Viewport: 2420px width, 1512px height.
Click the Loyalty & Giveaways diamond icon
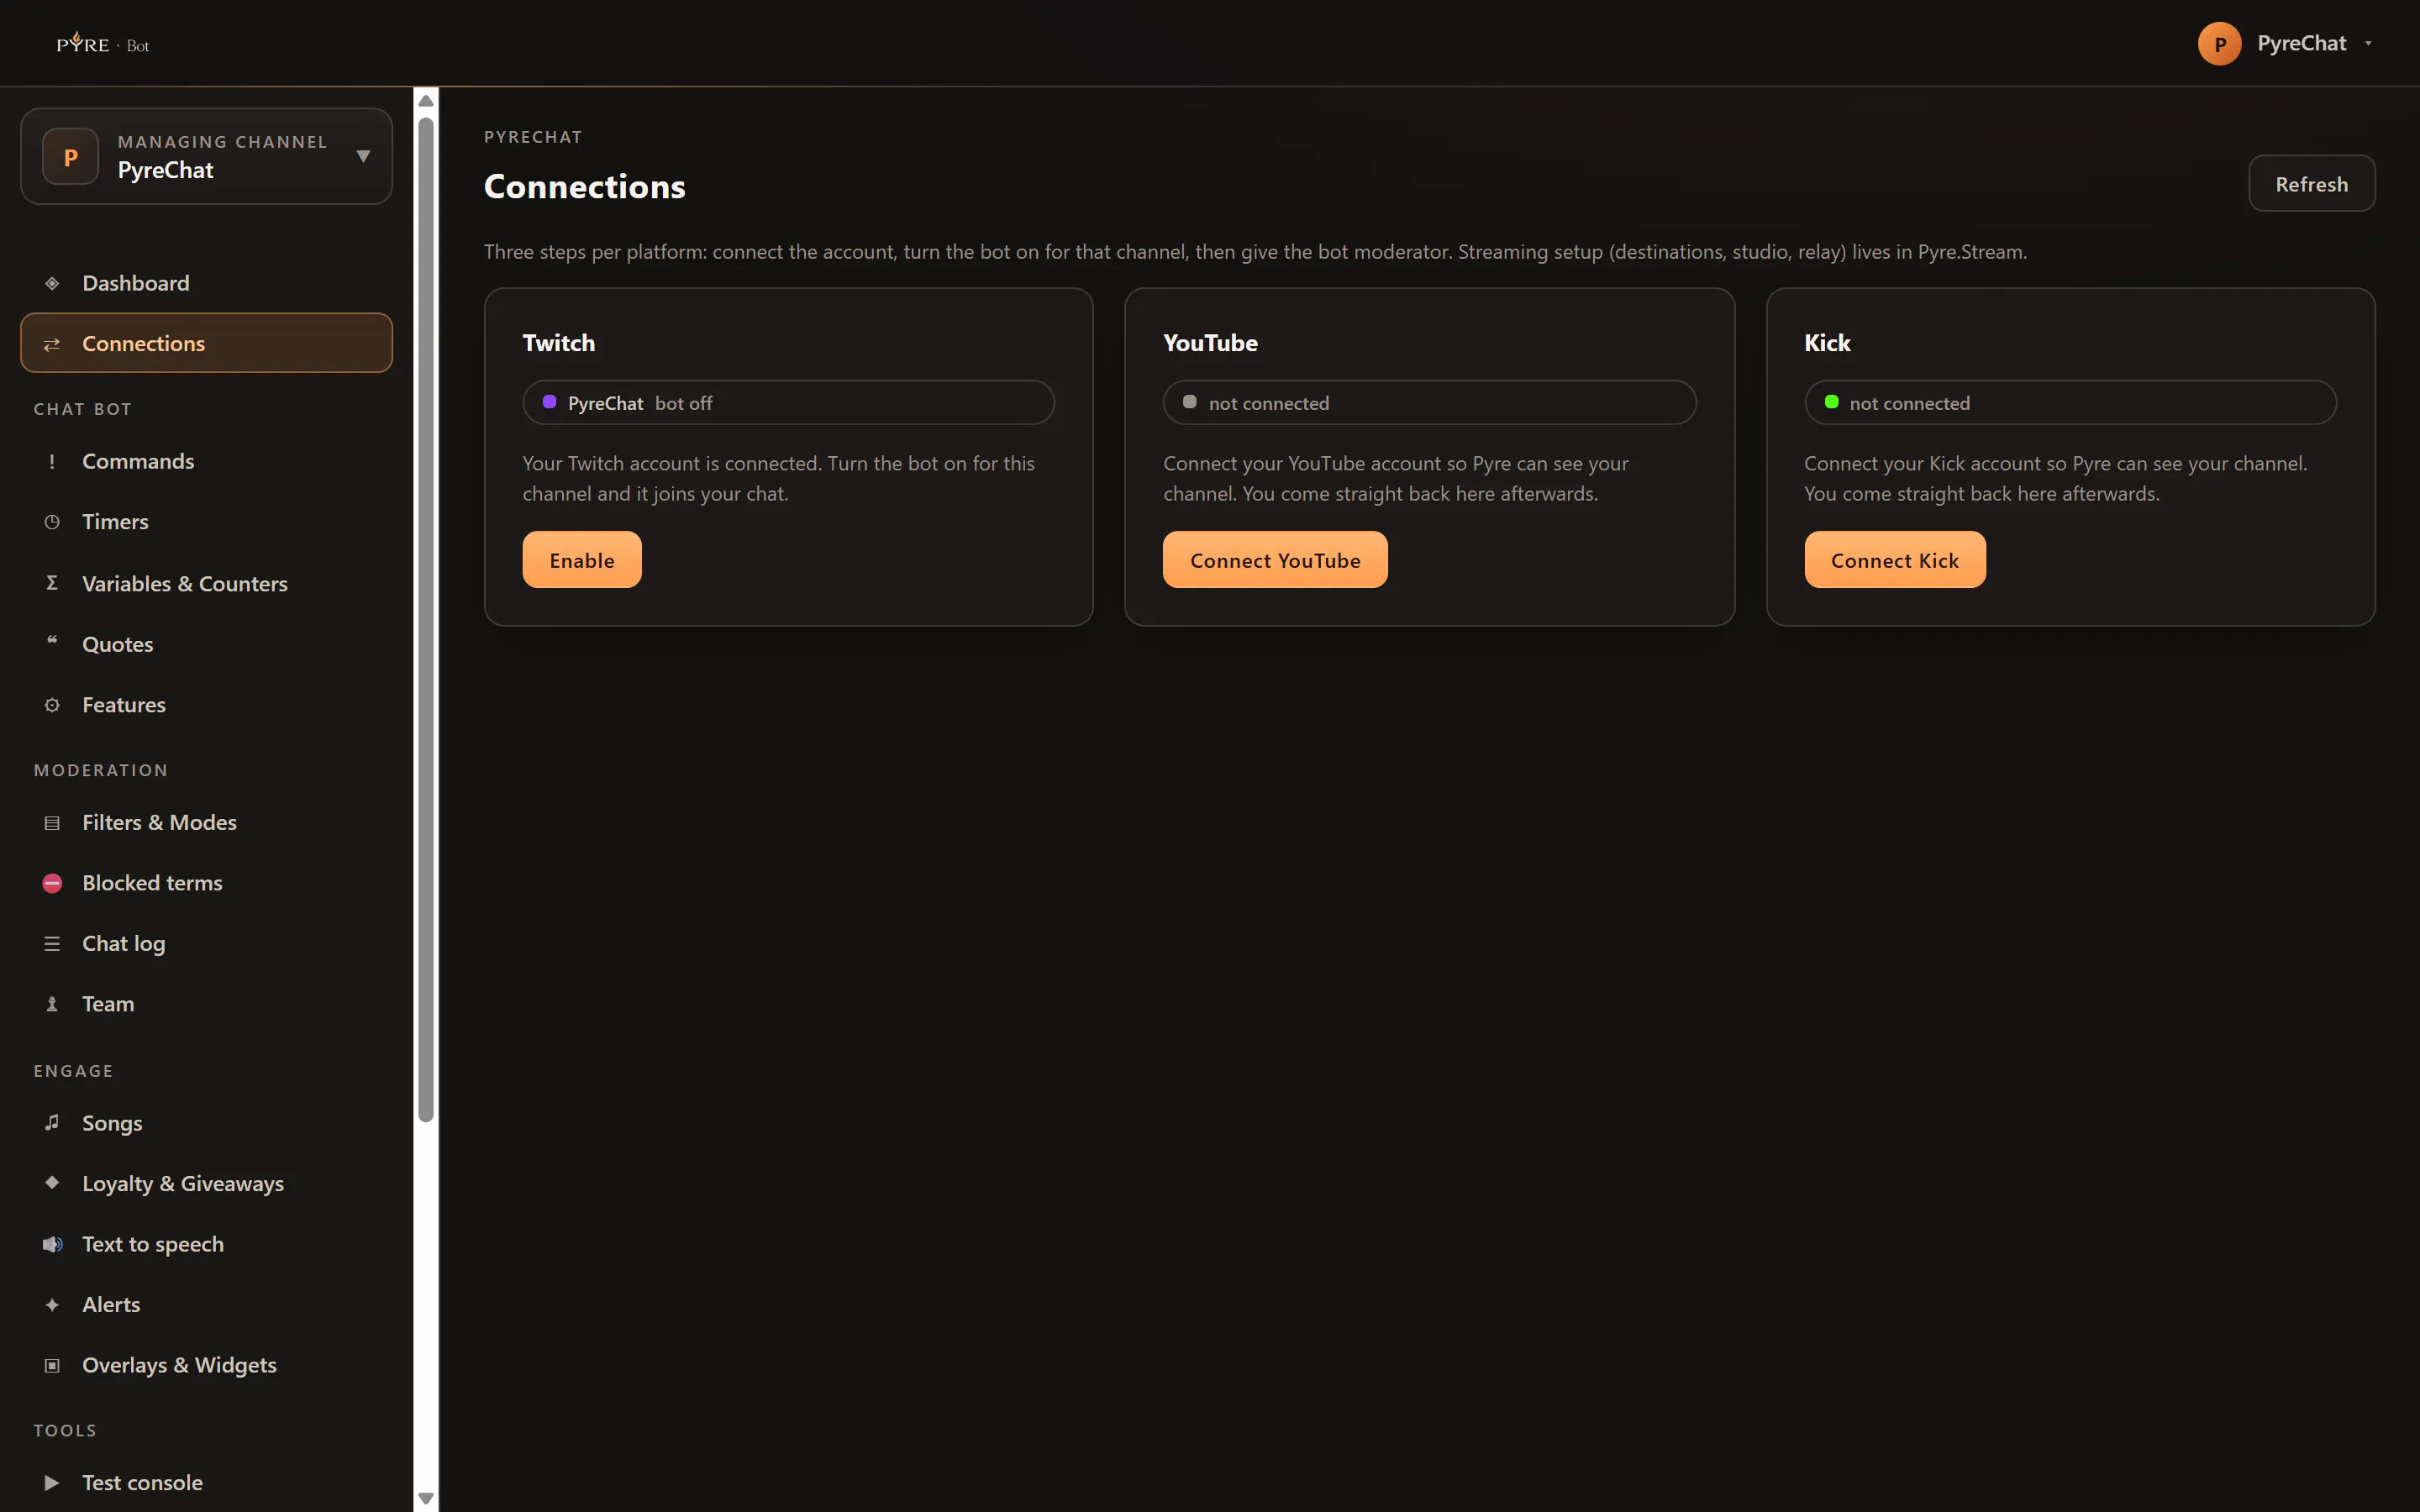[x=52, y=1182]
